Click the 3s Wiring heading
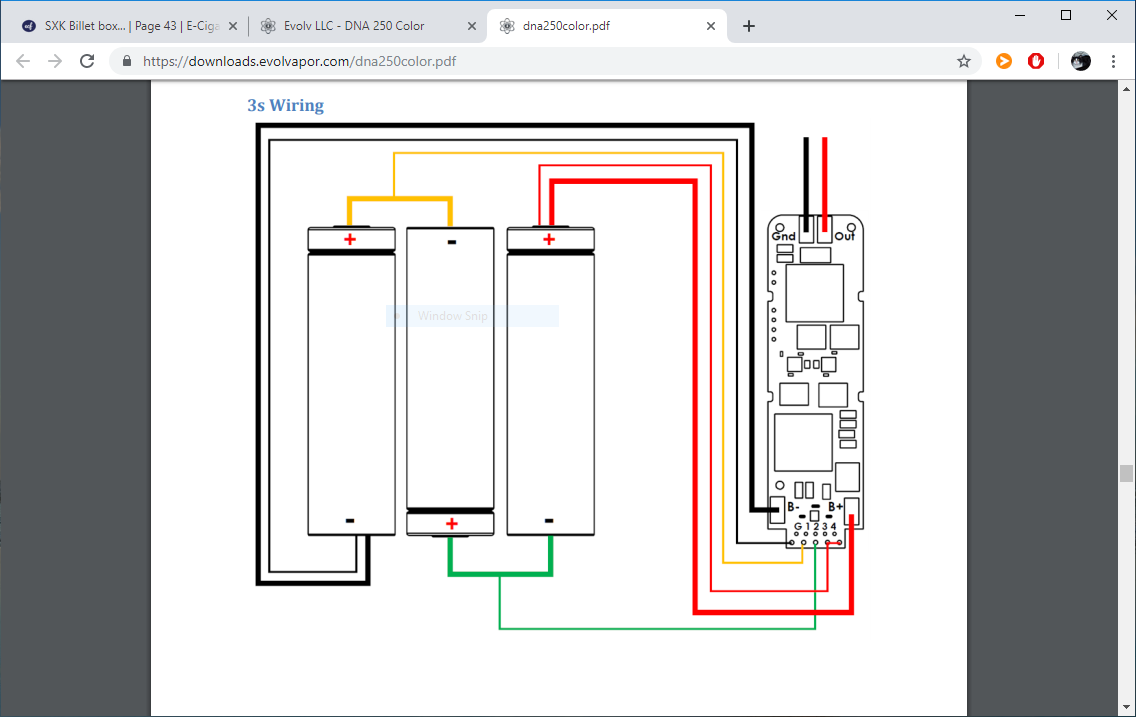 click(x=286, y=105)
